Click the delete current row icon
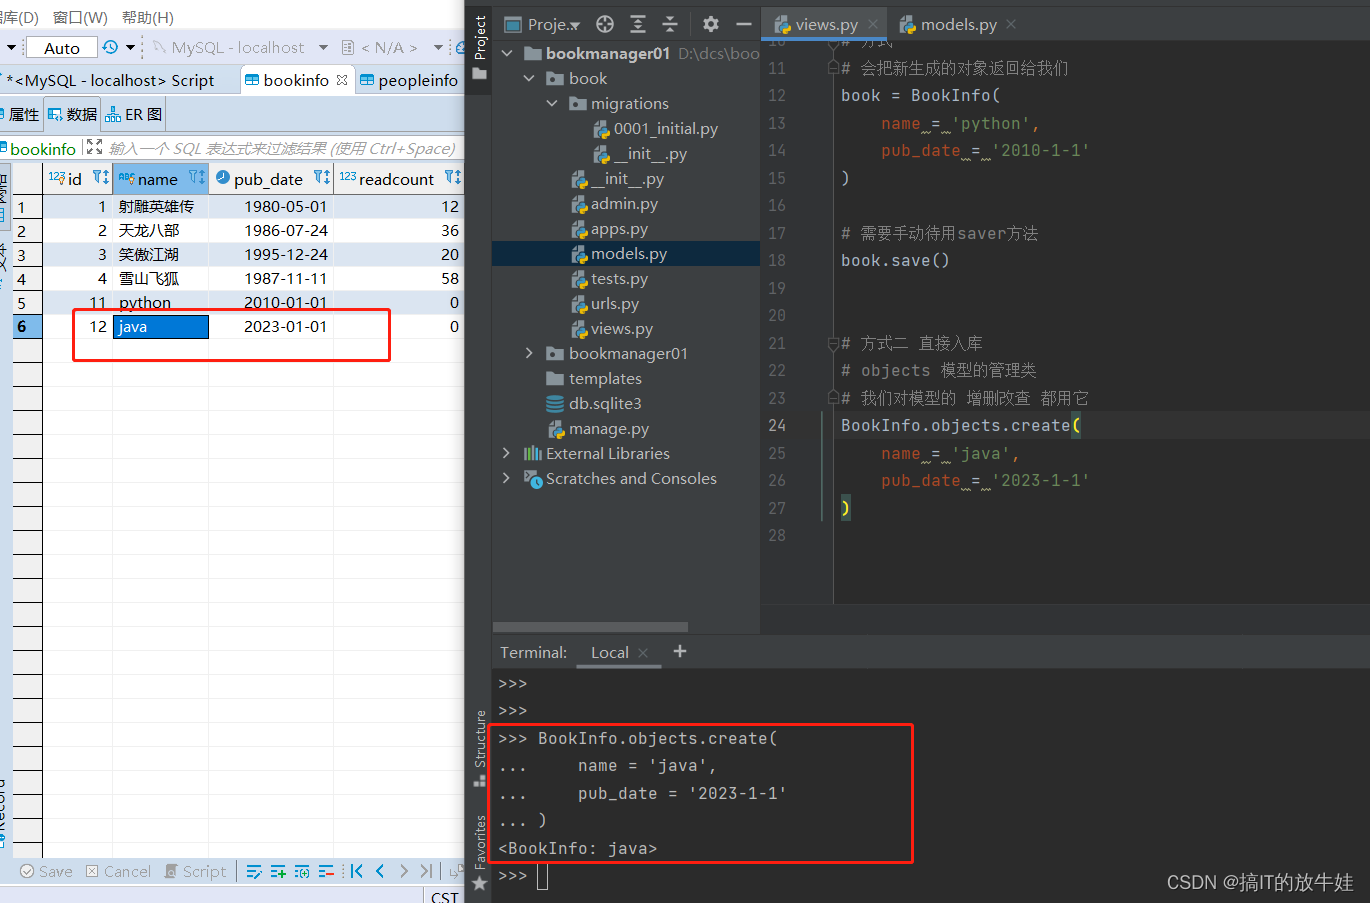 (x=326, y=871)
